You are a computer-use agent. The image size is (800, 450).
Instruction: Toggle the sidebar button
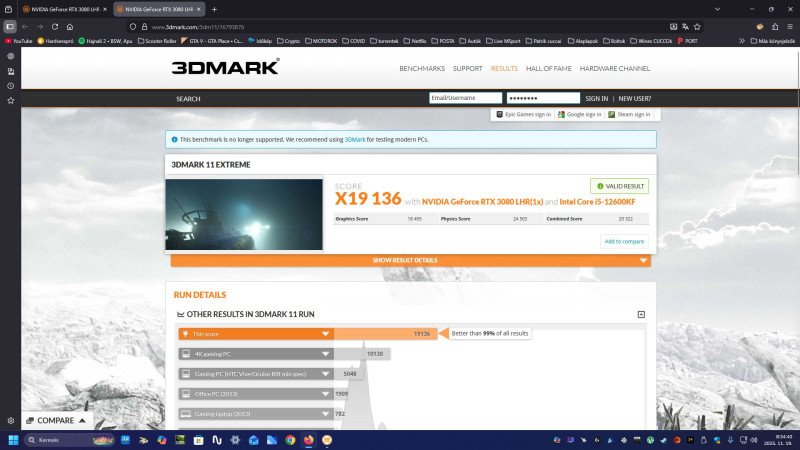(10, 27)
